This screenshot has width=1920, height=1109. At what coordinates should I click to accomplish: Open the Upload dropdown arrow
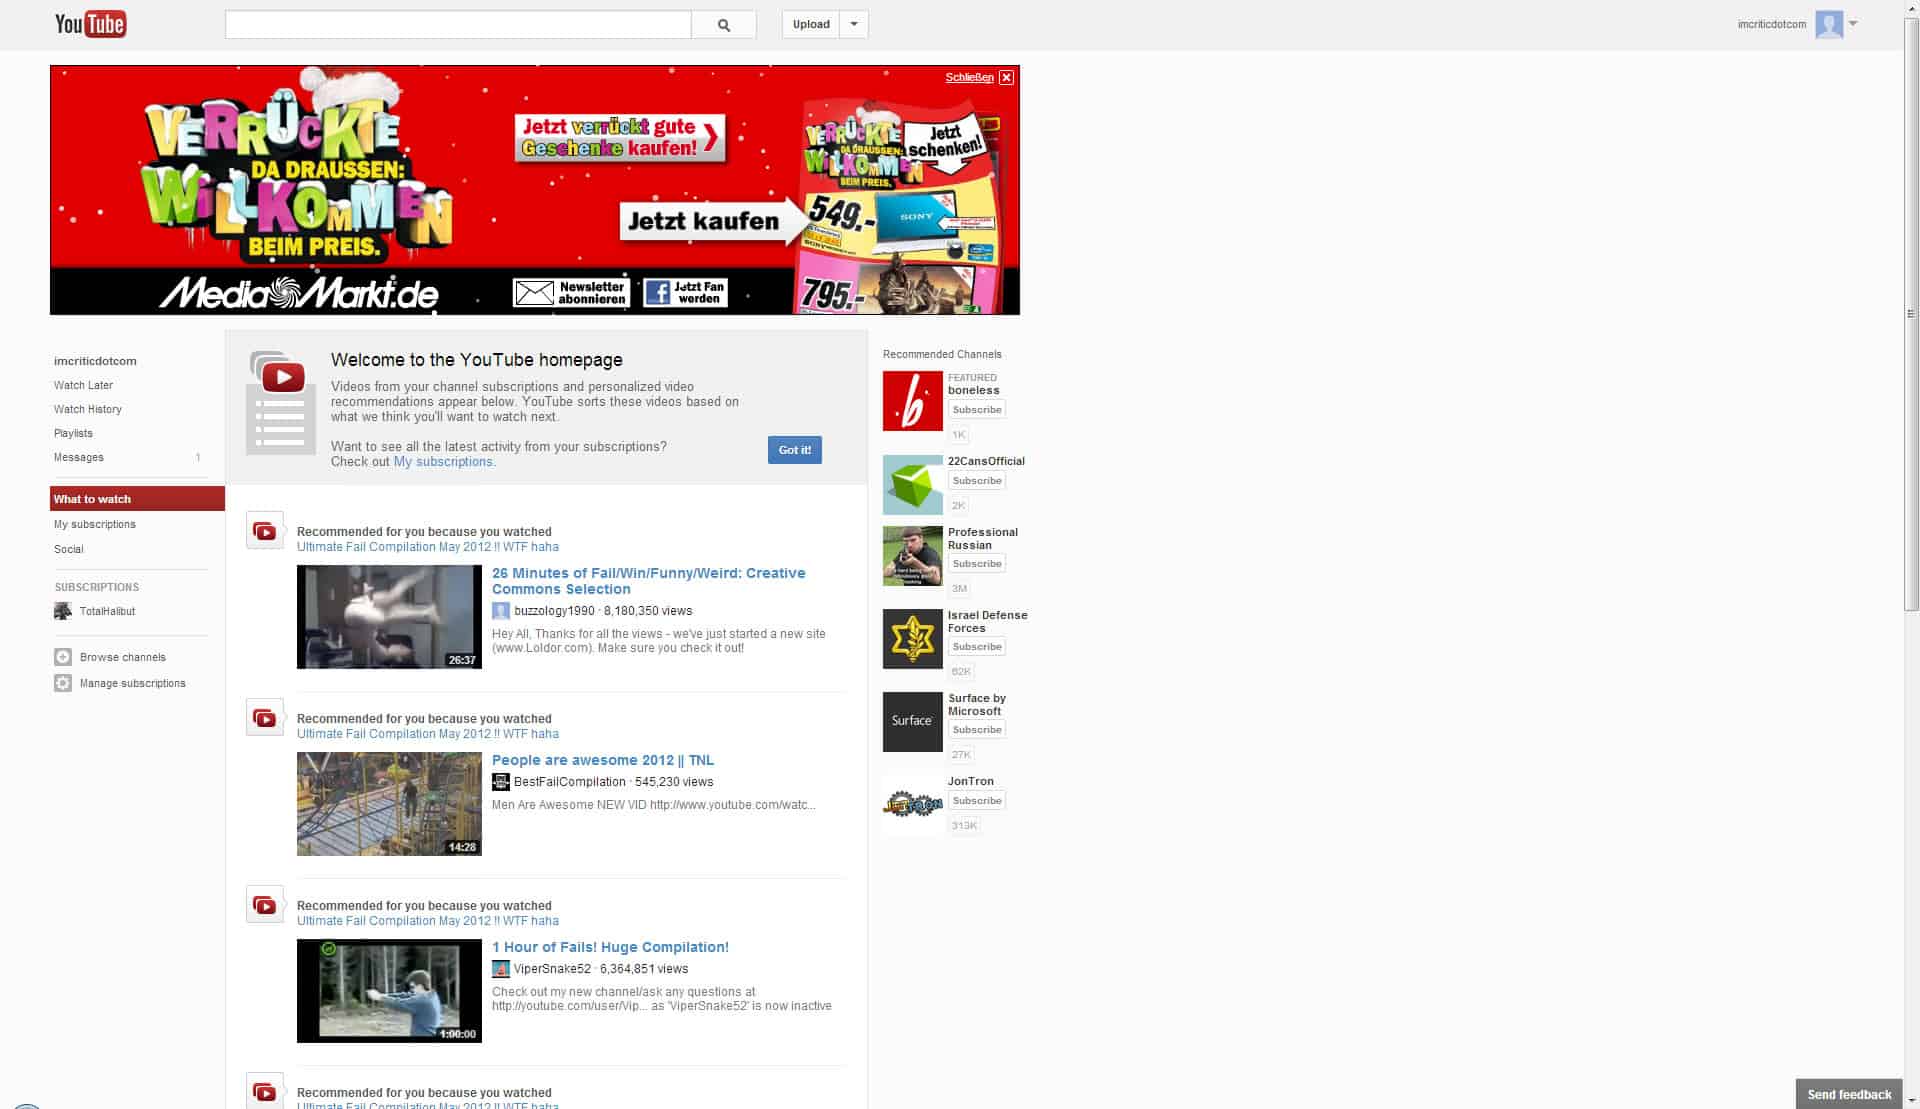854,25
